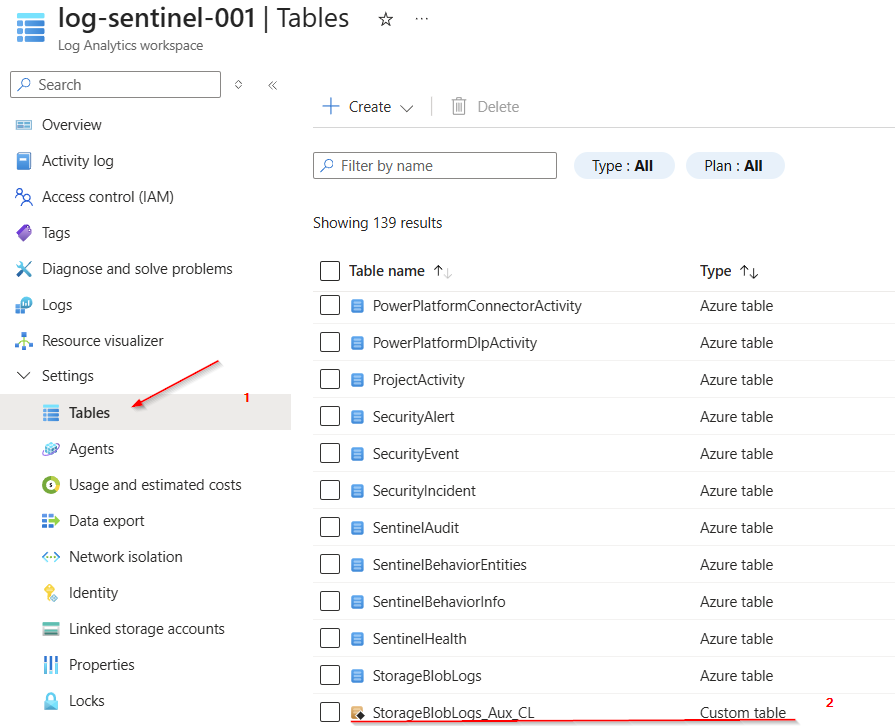Click the Filter by name input field
This screenshot has width=895, height=726.
click(435, 166)
